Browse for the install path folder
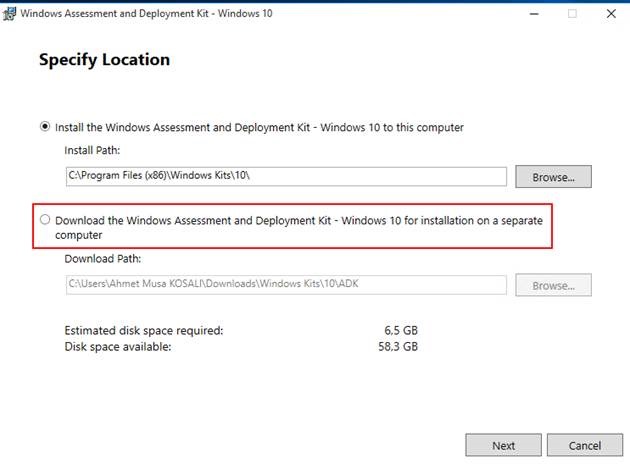 (553, 177)
